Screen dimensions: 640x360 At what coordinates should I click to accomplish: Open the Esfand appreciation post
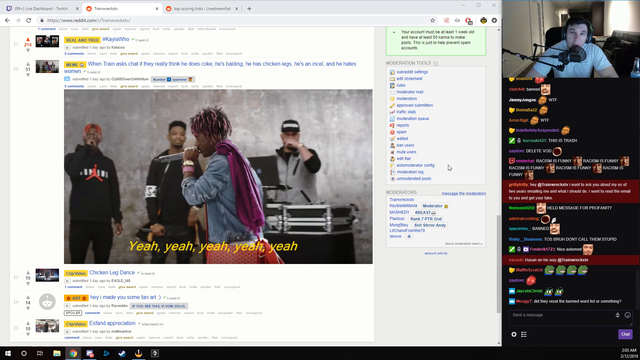pos(112,323)
